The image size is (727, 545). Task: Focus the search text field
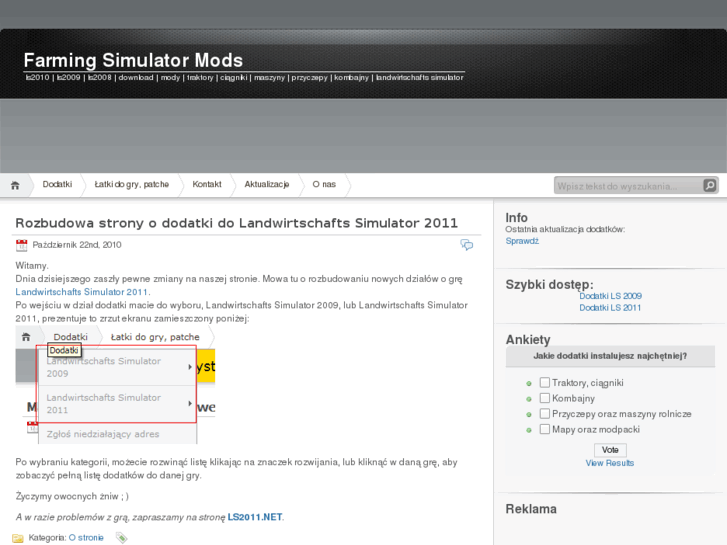pos(628,186)
